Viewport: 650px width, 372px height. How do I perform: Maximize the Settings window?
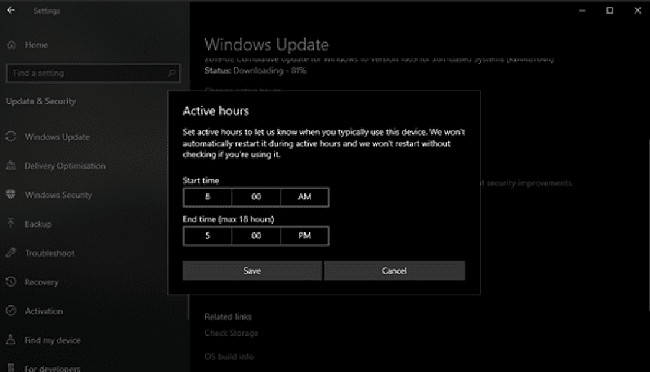[x=609, y=10]
